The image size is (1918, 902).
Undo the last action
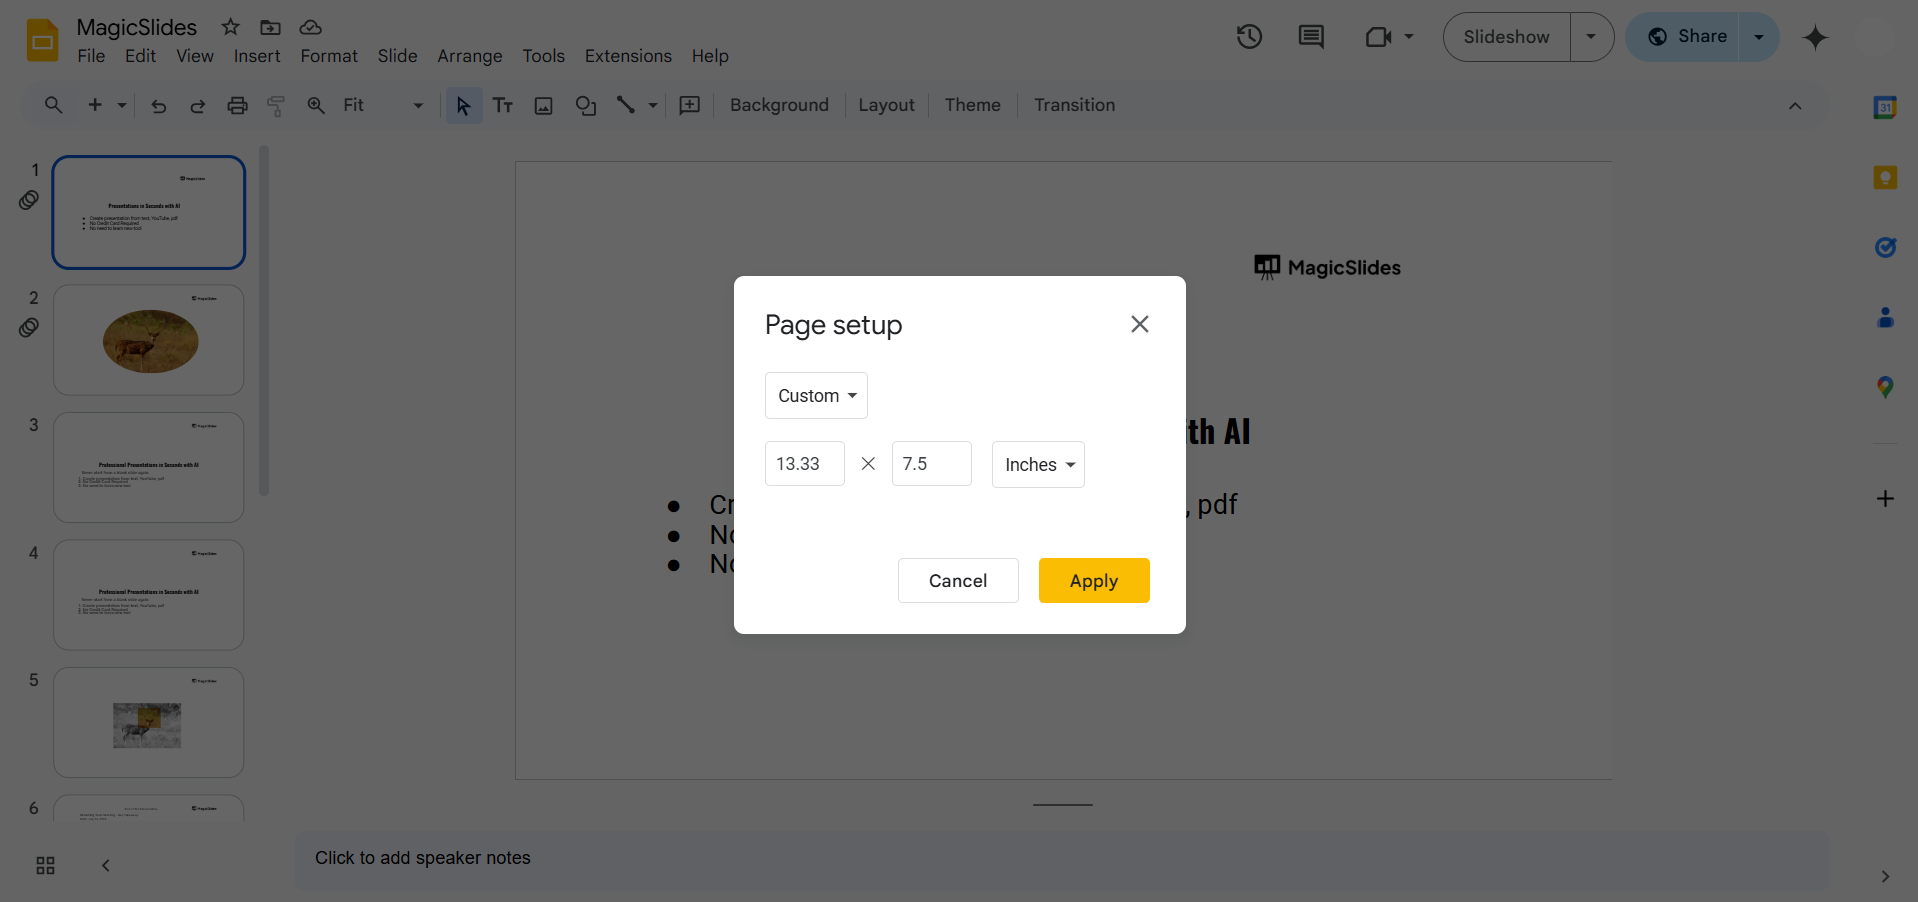tap(158, 105)
